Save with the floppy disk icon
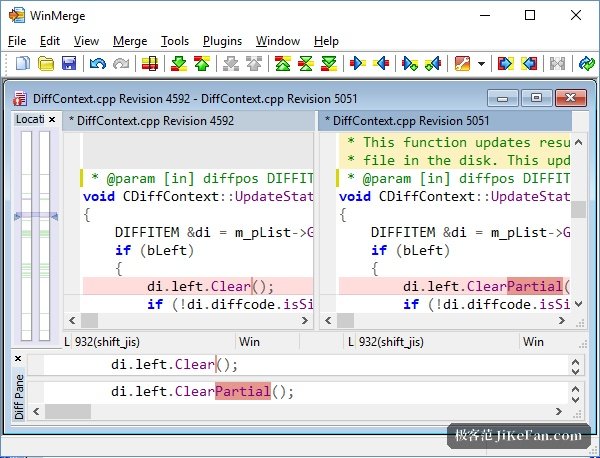Image resolution: width=600 pixels, height=458 pixels. click(69, 64)
